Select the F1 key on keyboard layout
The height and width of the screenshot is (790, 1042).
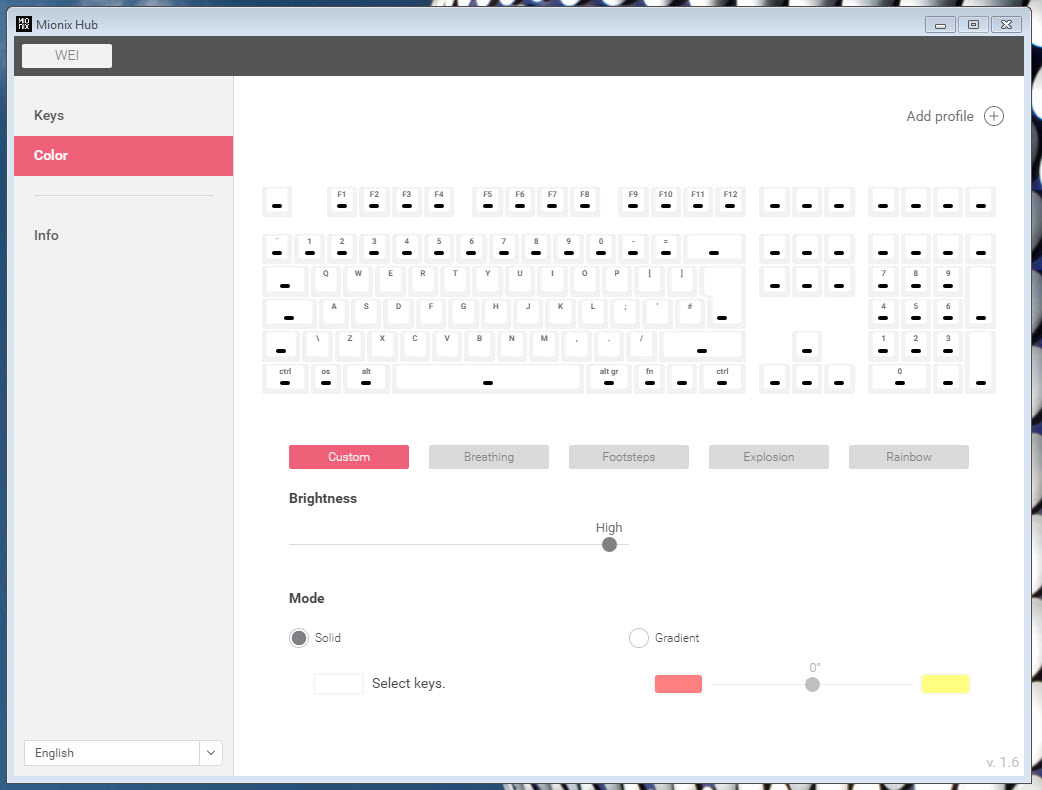[x=342, y=201]
